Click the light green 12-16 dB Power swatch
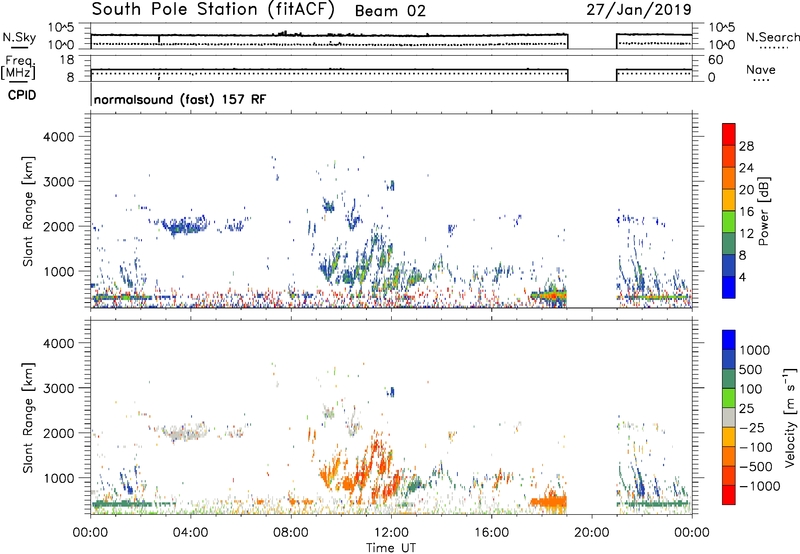 click(729, 221)
